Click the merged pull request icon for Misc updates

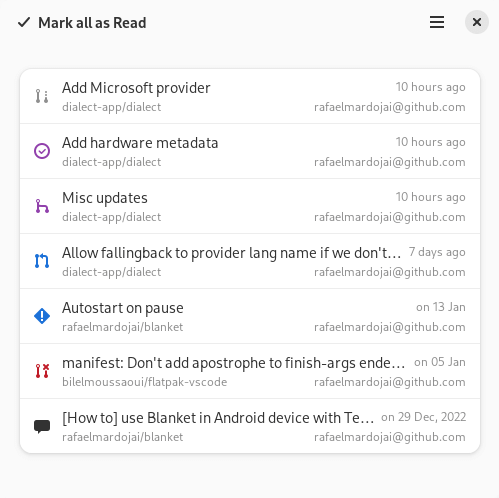[x=42, y=206]
